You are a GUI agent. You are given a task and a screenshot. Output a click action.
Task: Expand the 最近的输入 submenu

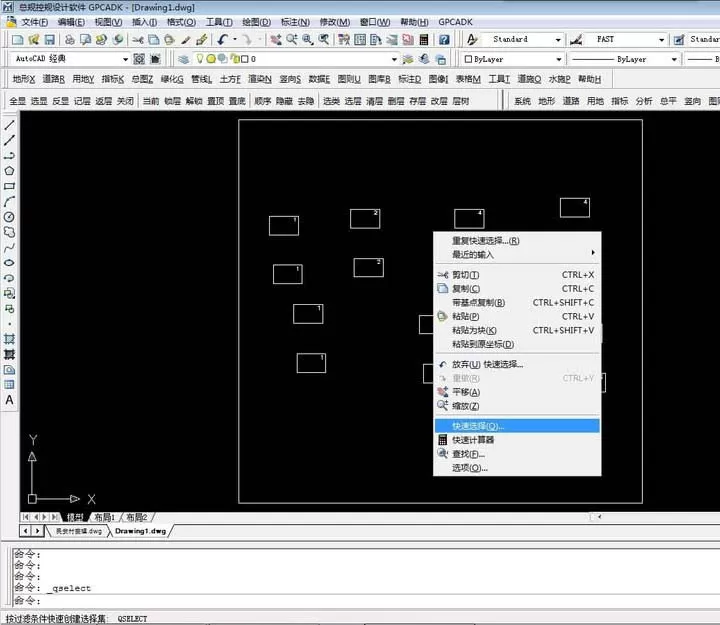517,254
